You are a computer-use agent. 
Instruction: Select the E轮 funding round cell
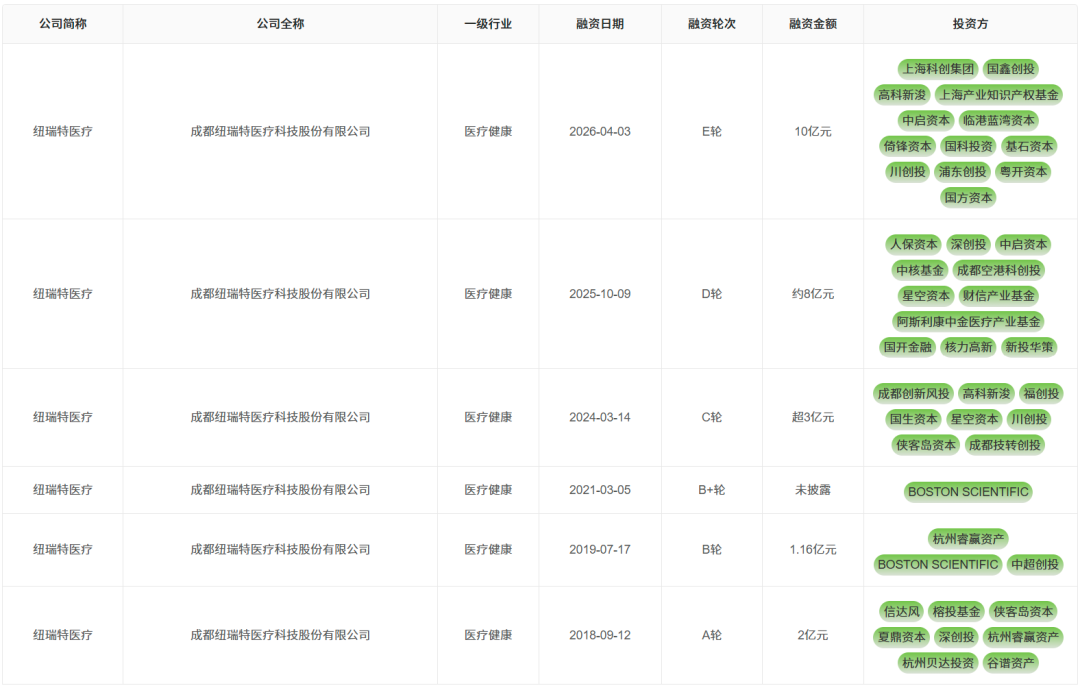tap(710, 131)
